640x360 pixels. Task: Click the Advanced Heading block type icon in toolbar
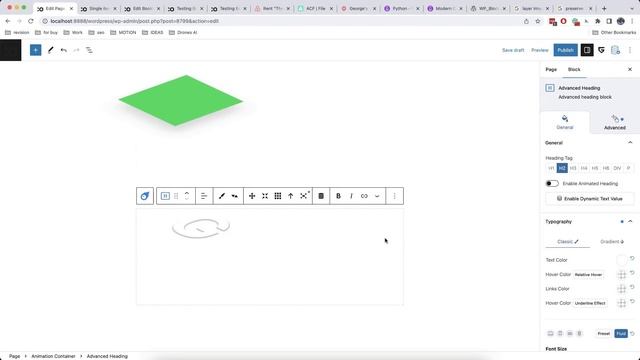click(x=165, y=196)
